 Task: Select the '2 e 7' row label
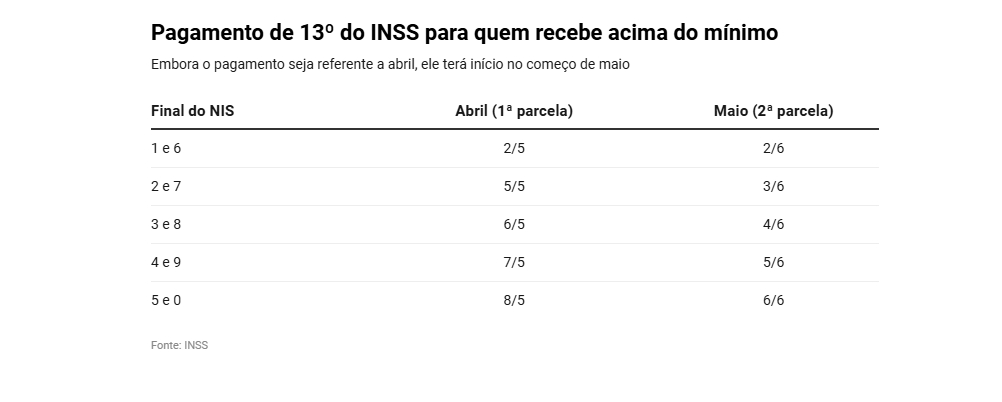coord(166,187)
